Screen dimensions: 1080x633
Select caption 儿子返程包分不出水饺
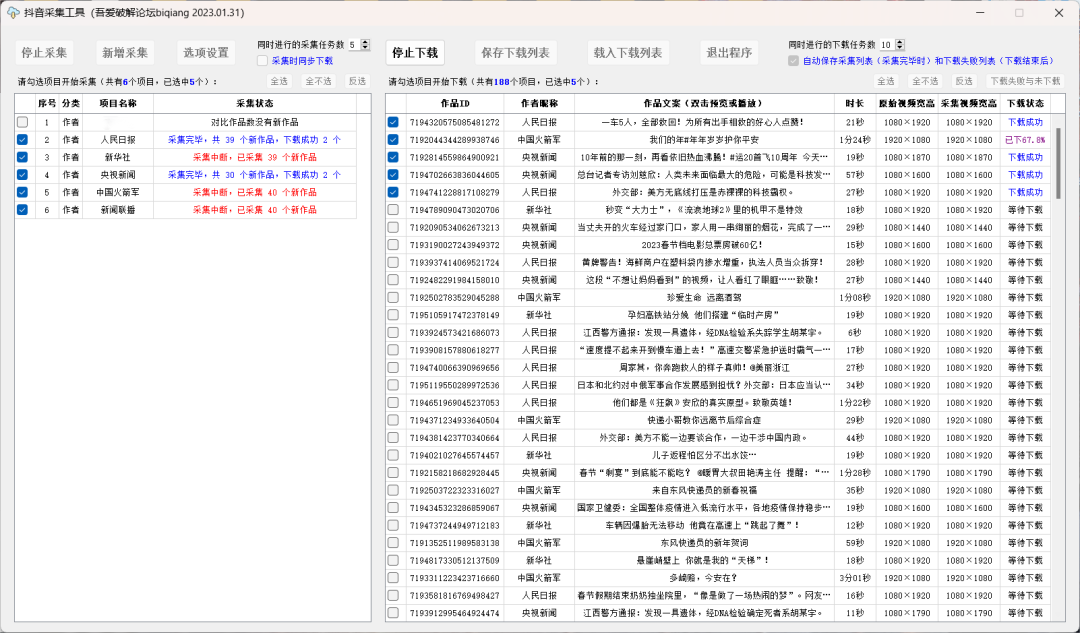click(704, 455)
